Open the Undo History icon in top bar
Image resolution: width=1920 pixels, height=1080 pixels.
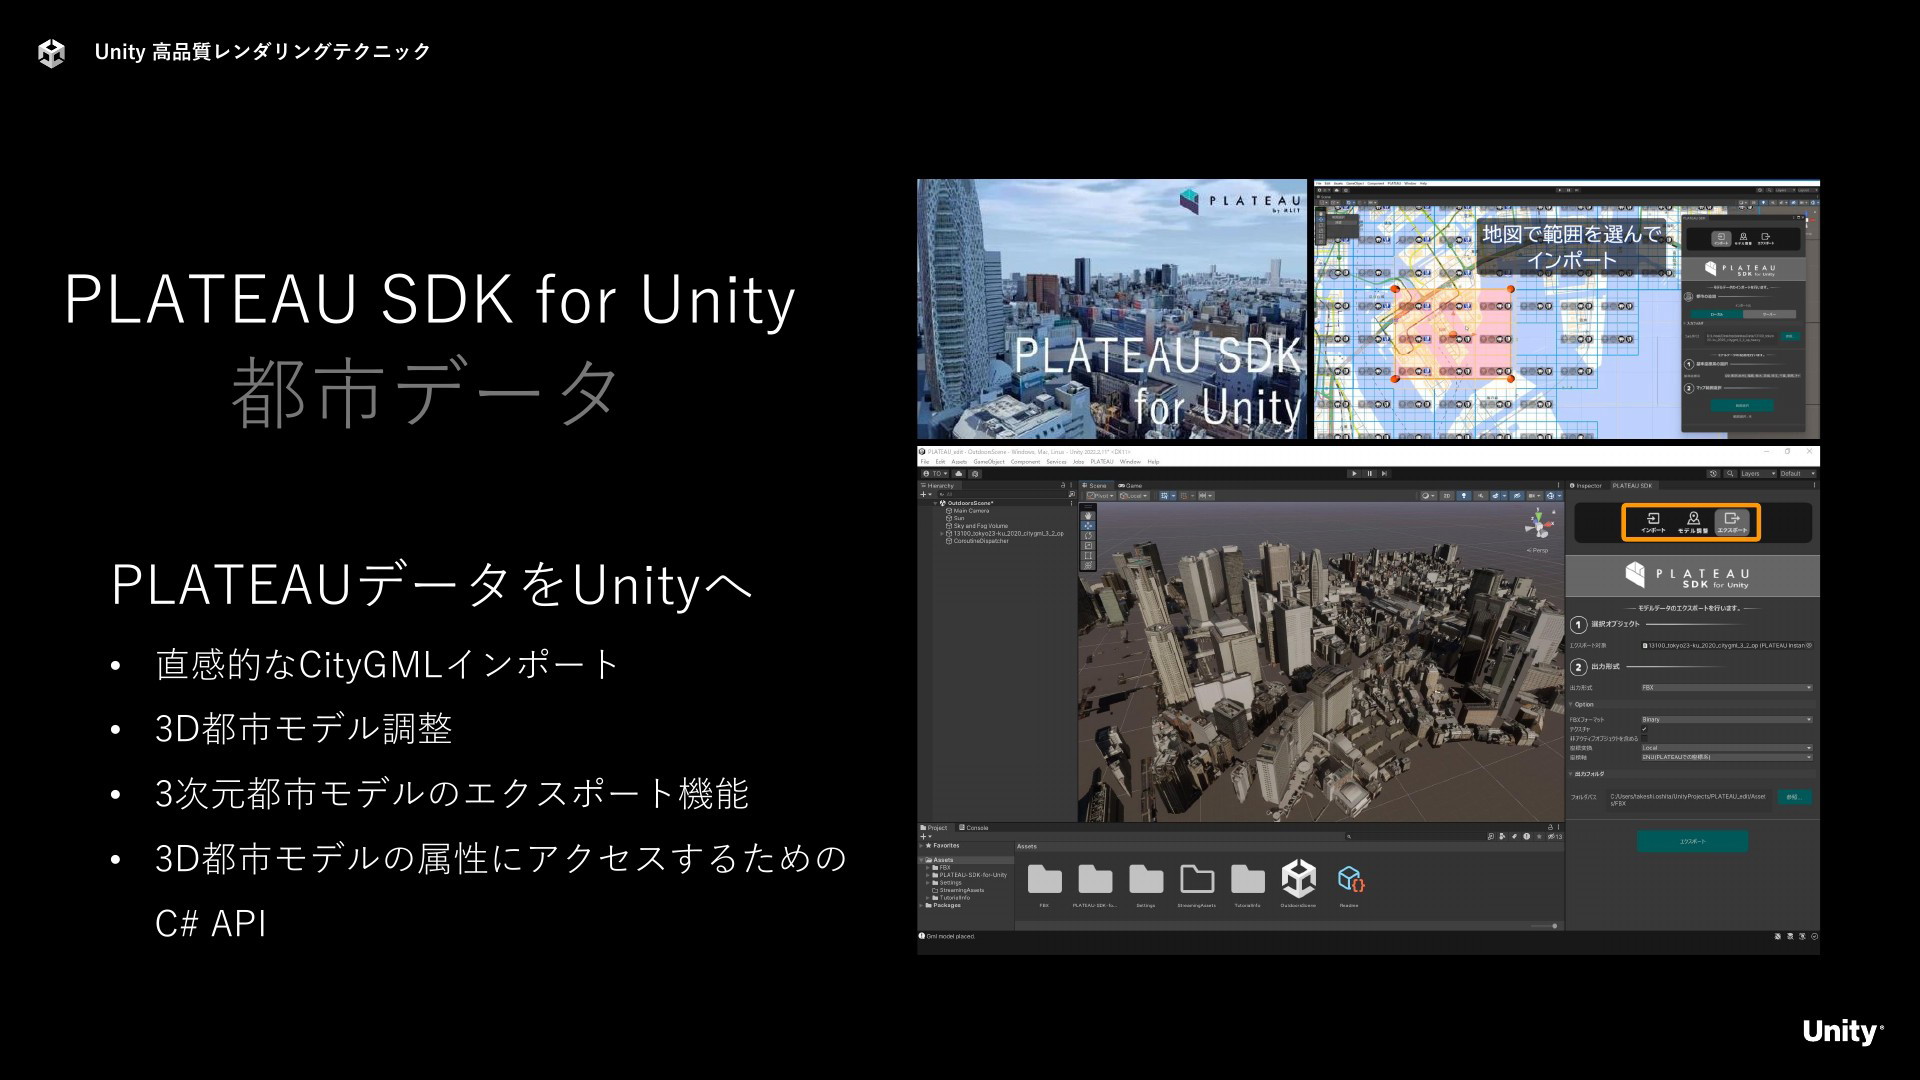coord(1713,474)
